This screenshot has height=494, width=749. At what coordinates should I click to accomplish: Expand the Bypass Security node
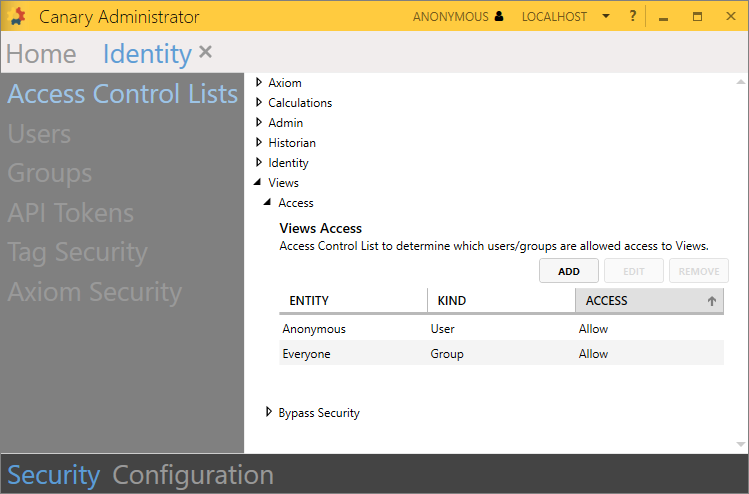[x=269, y=412]
